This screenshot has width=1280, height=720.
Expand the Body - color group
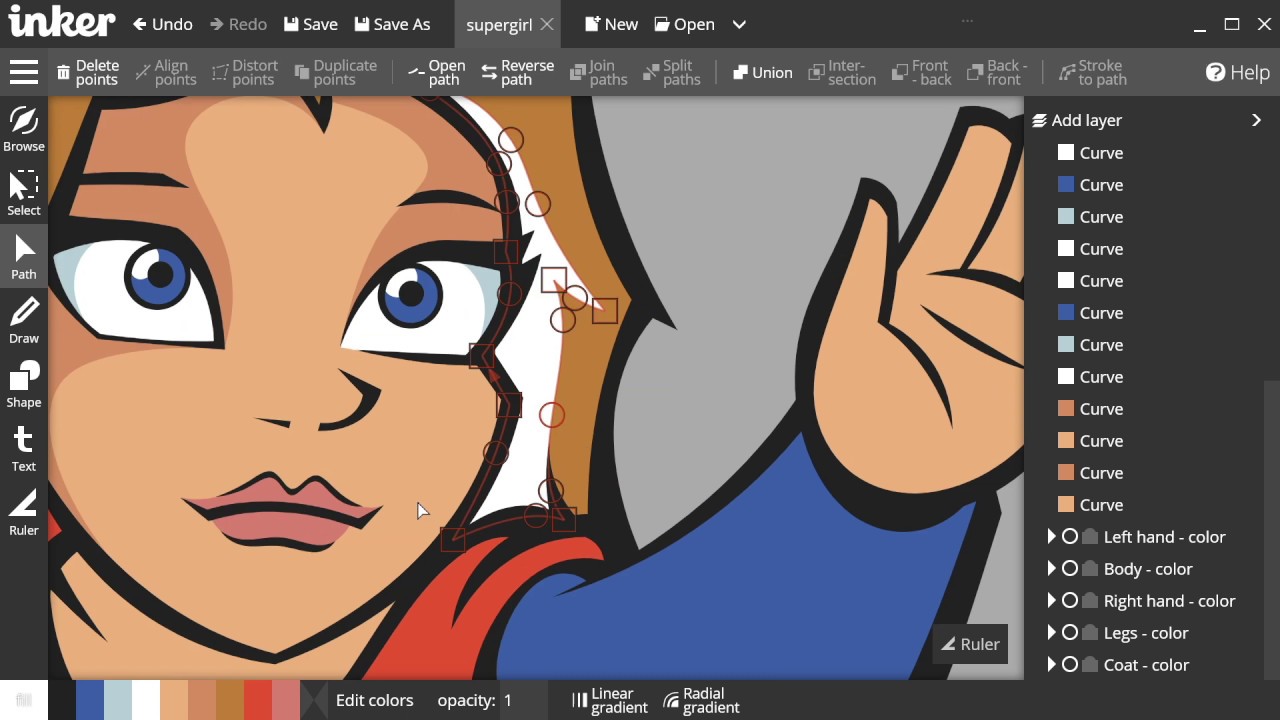(x=1051, y=569)
